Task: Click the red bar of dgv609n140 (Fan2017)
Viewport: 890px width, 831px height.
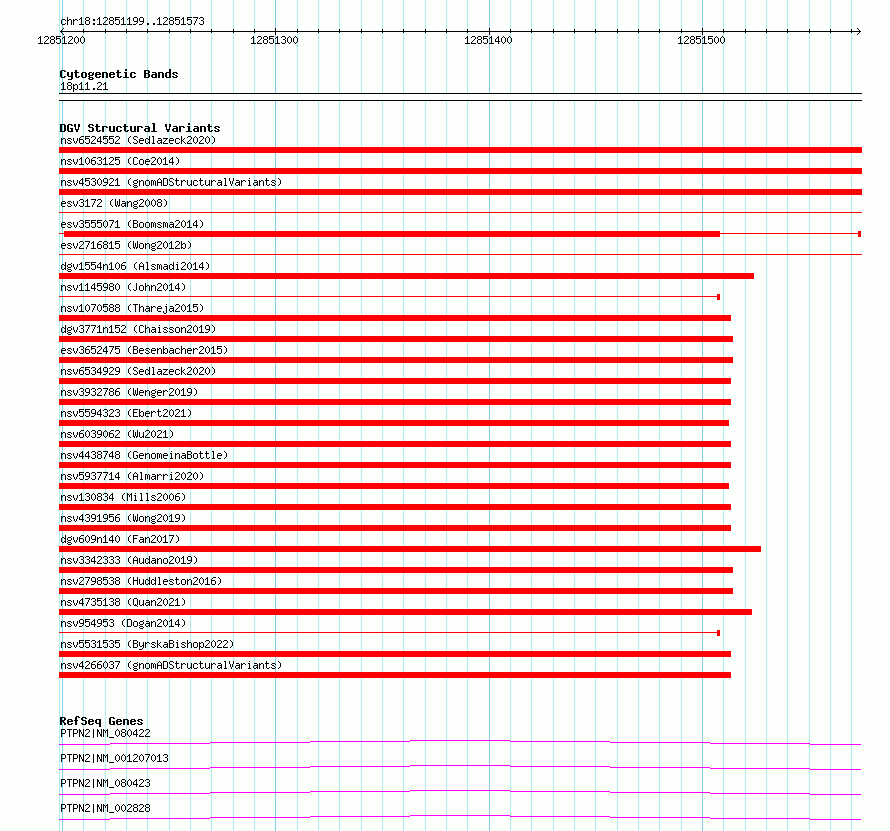Action: click(x=410, y=549)
